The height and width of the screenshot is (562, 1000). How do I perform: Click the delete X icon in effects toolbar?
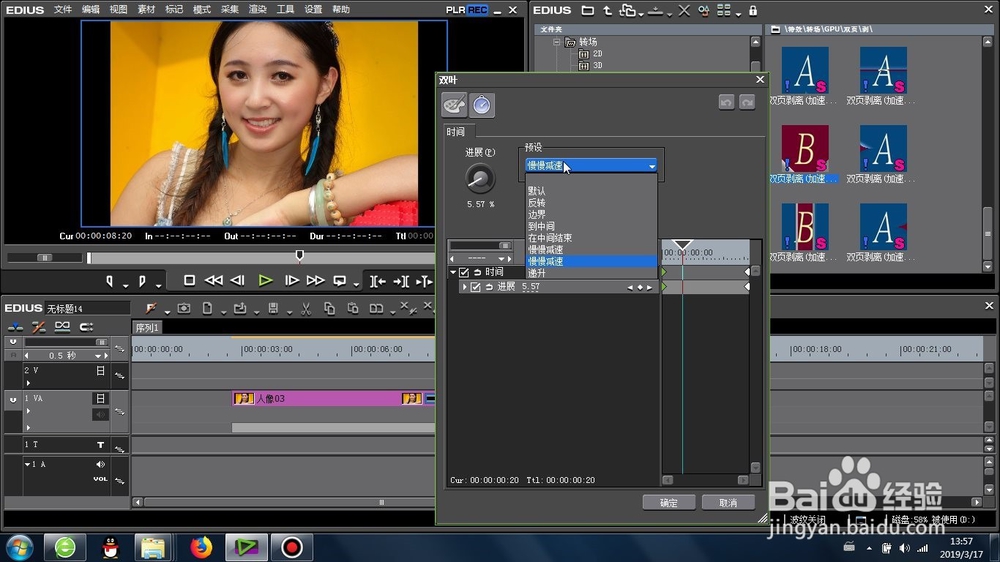pos(684,11)
